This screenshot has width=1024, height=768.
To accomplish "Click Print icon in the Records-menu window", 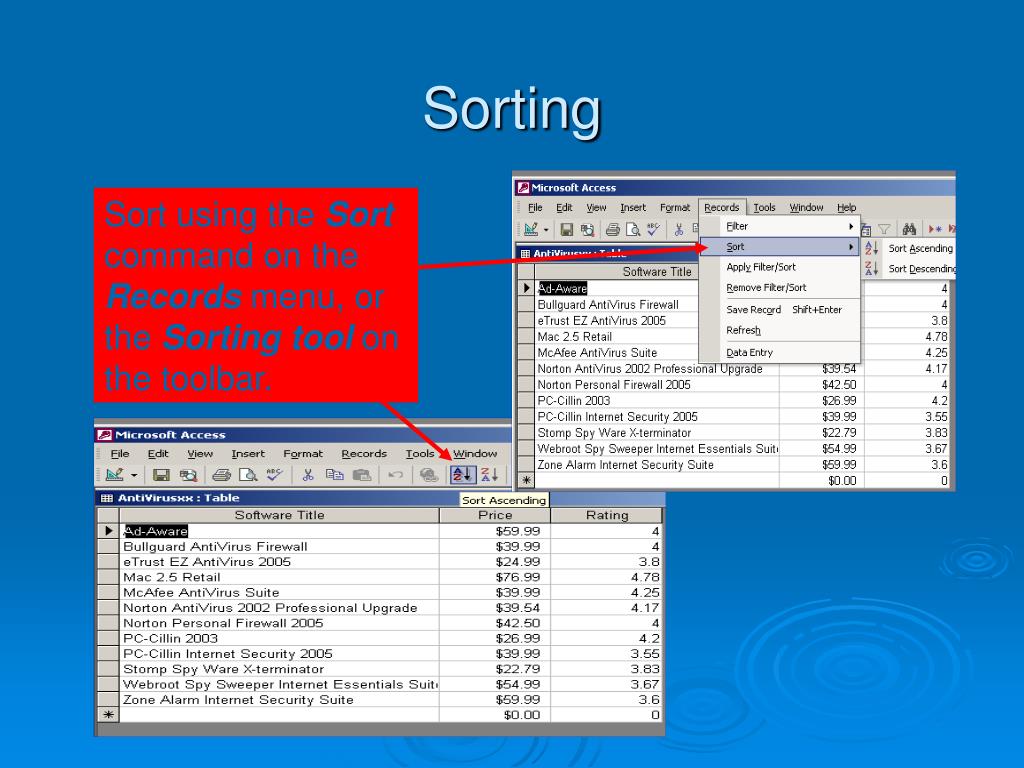I will (613, 229).
